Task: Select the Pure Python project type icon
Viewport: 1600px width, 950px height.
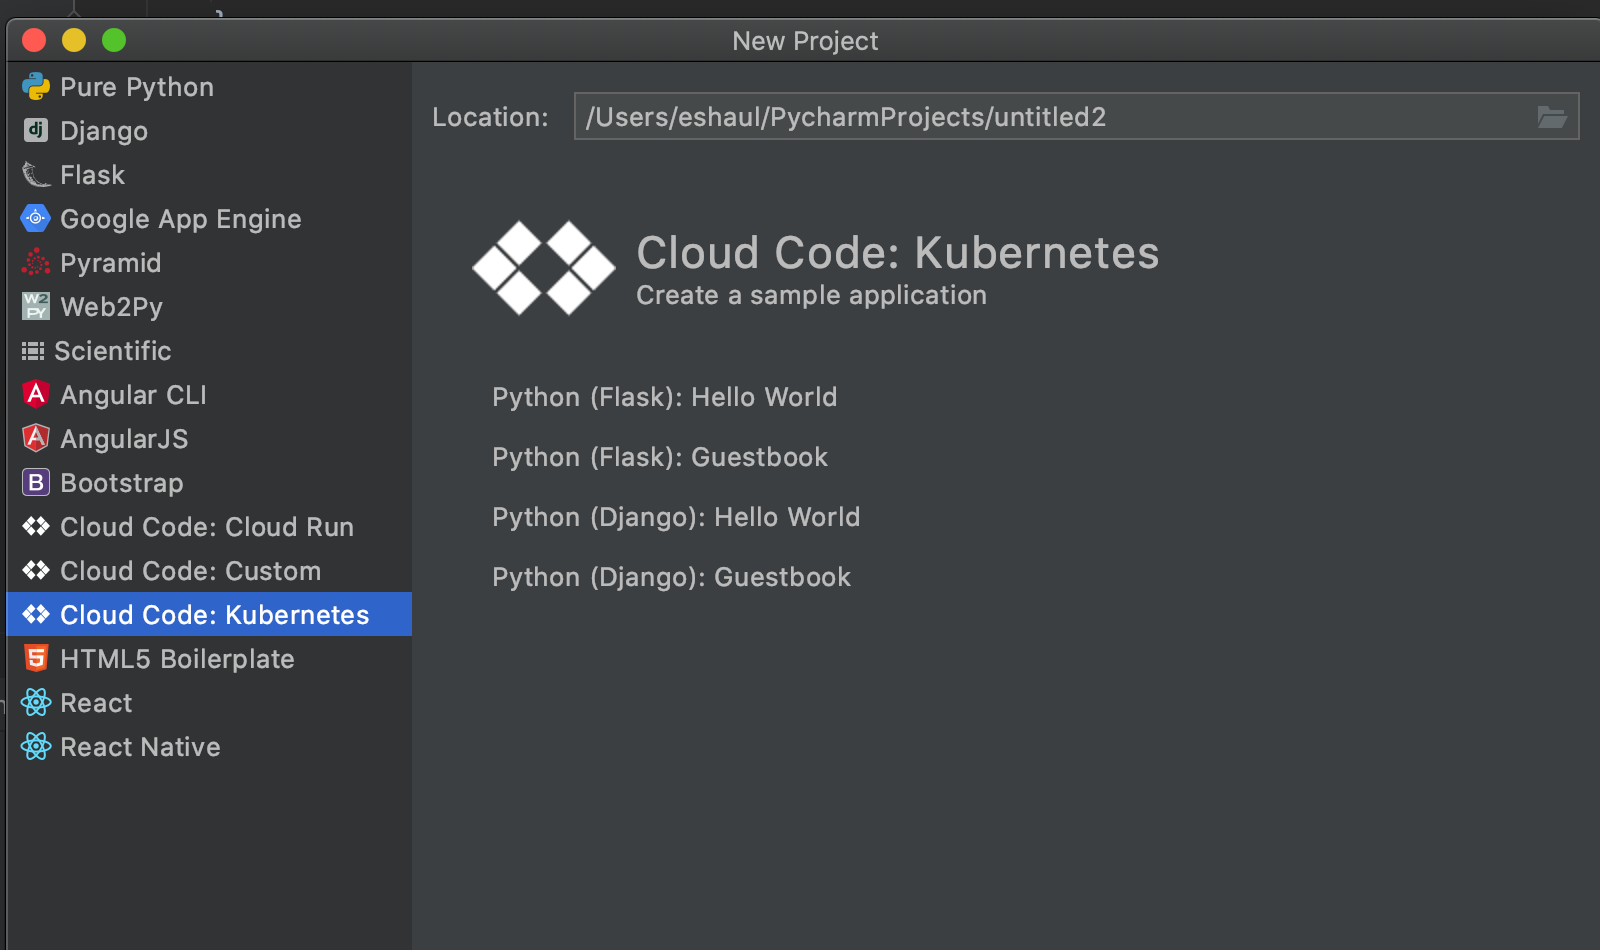Action: pyautogui.click(x=36, y=87)
